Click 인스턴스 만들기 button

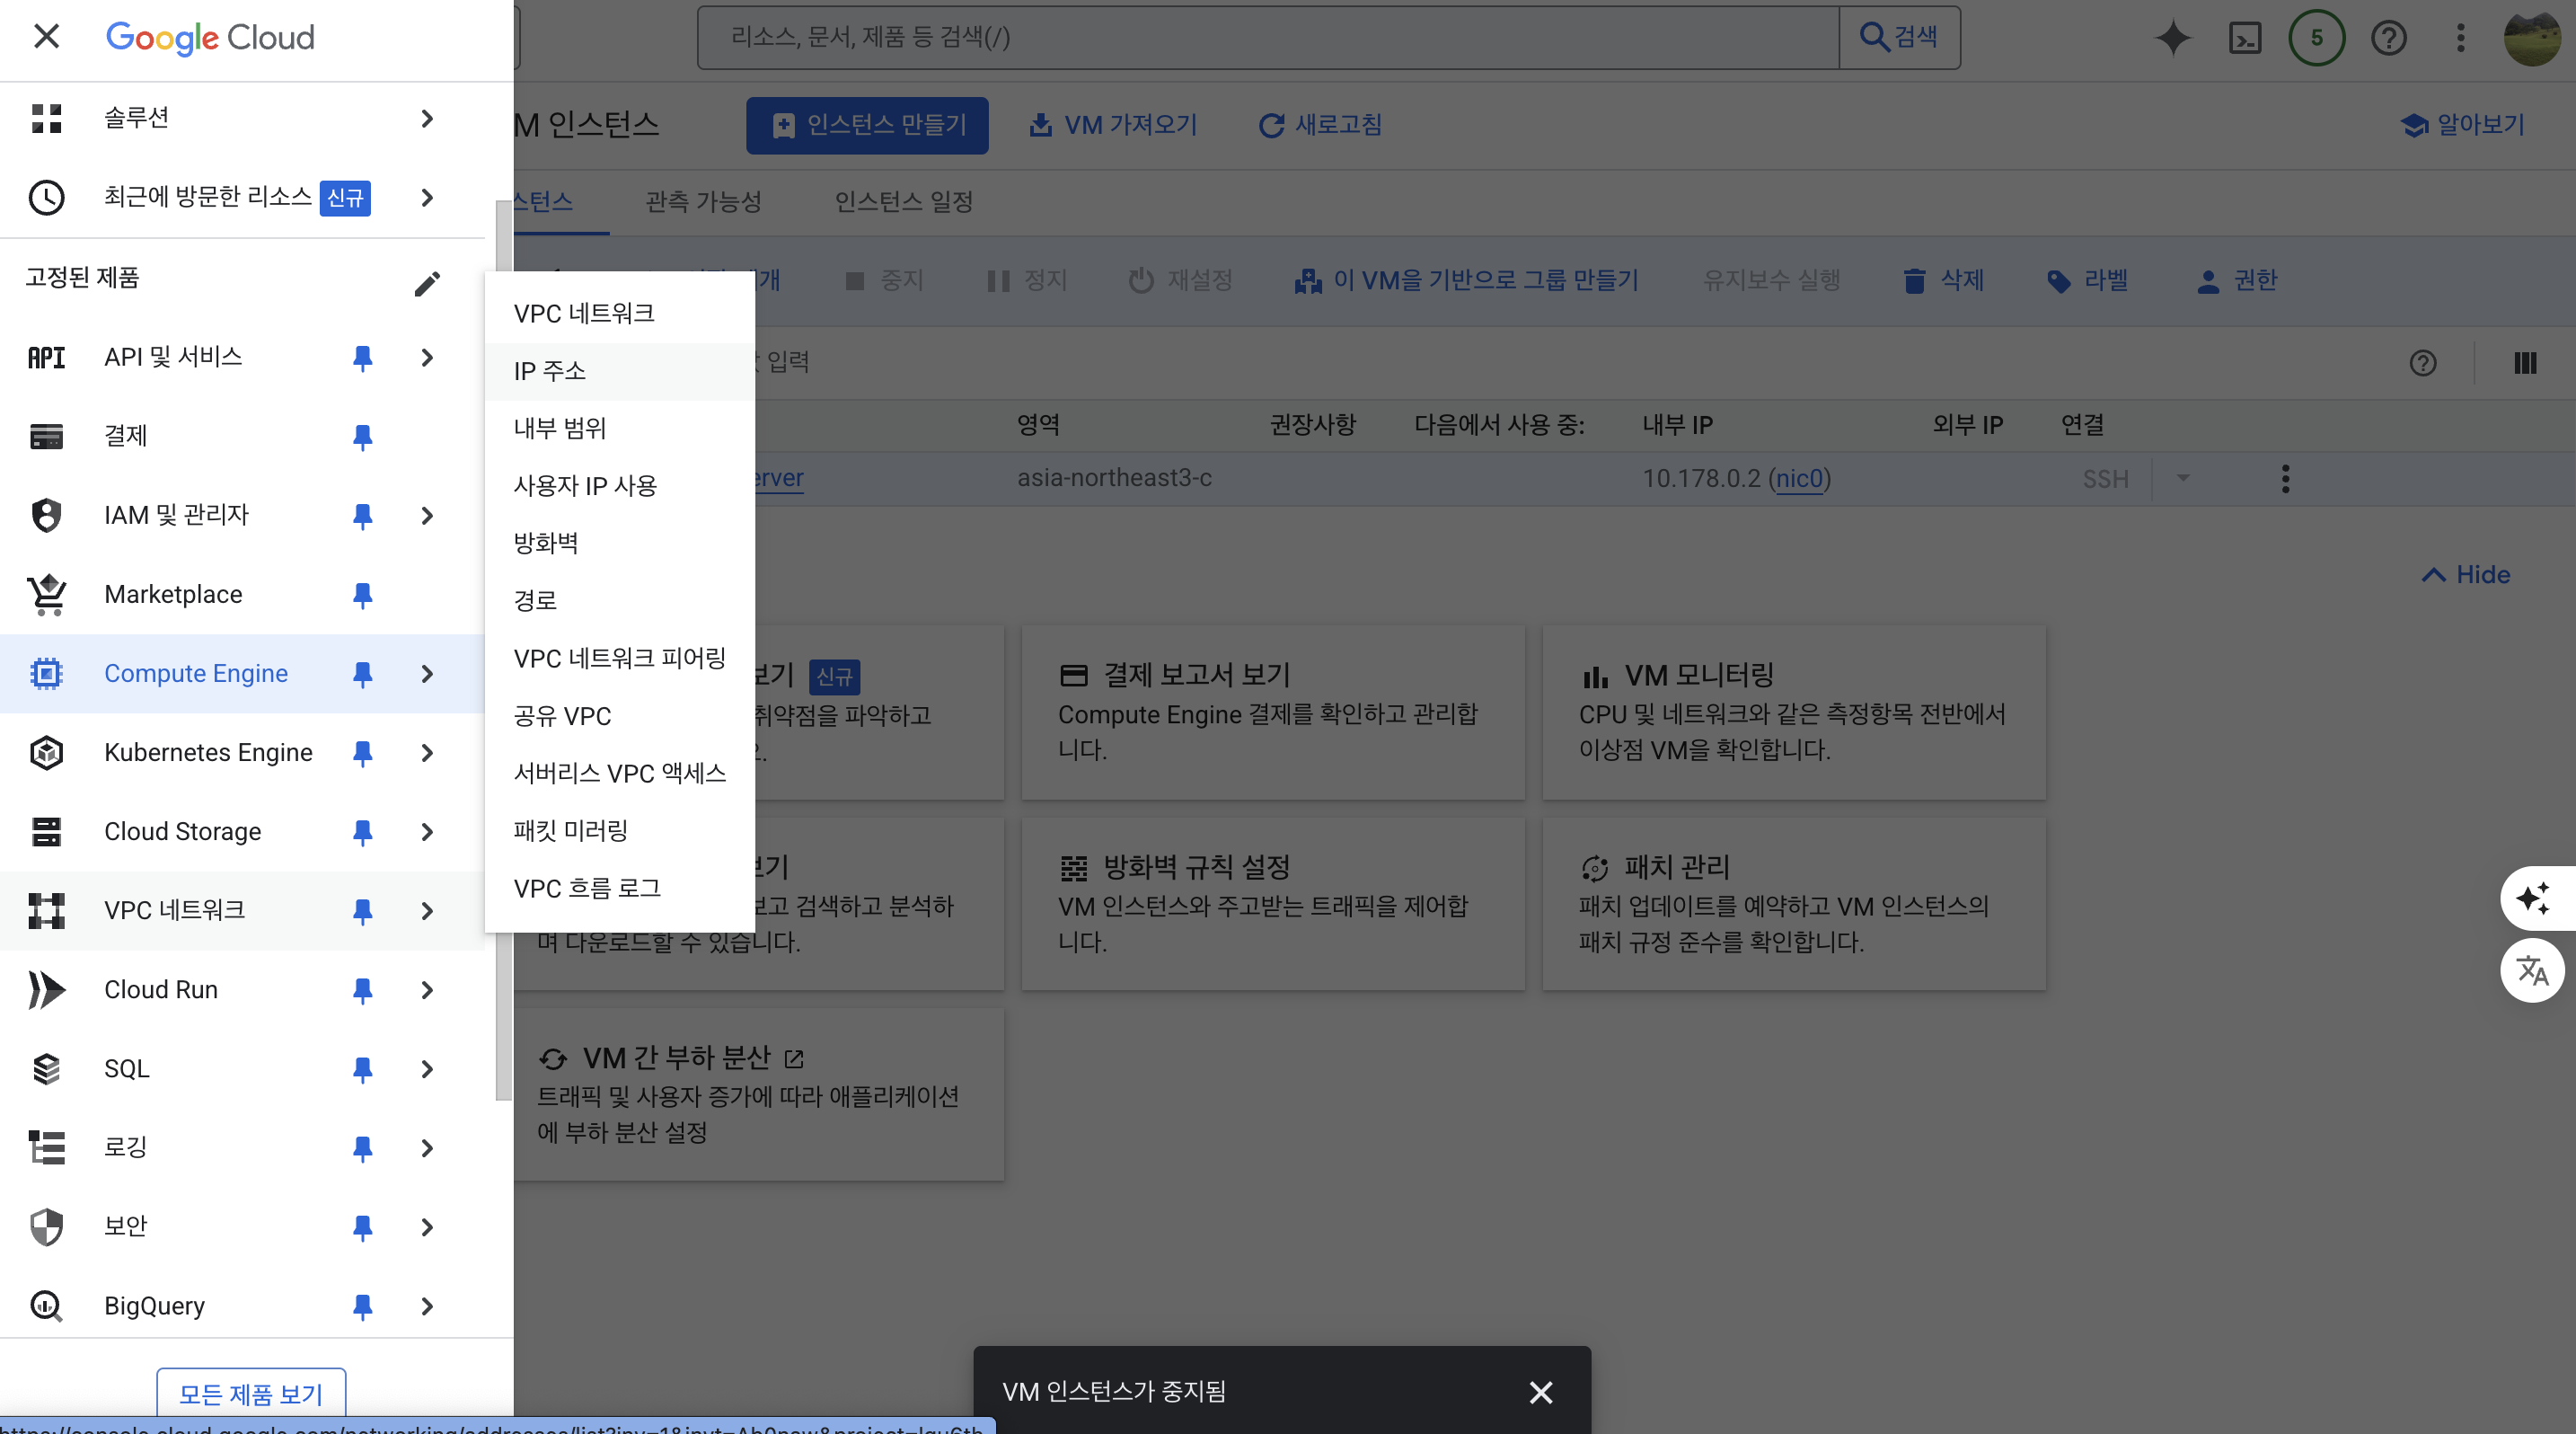tap(867, 125)
